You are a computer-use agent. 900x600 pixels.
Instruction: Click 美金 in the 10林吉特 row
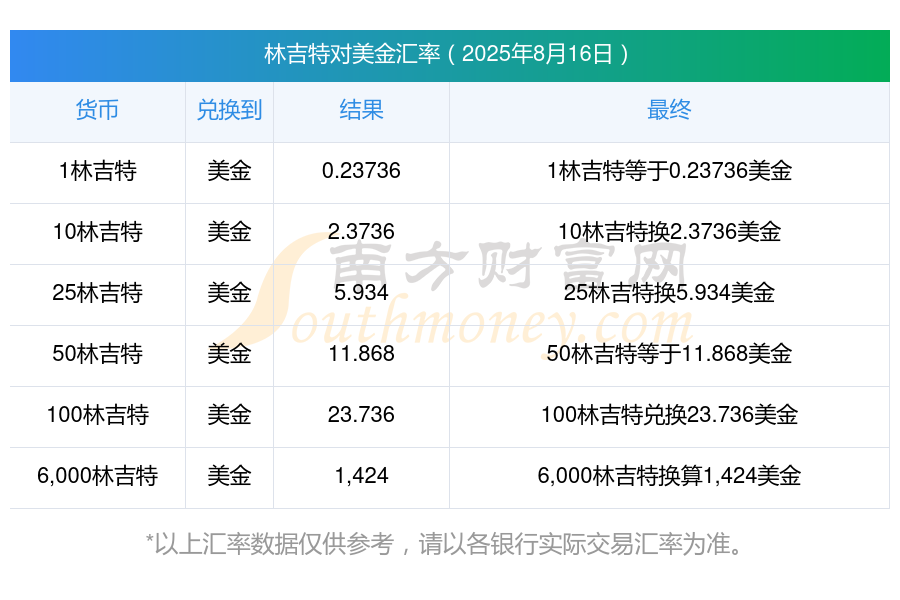point(230,232)
